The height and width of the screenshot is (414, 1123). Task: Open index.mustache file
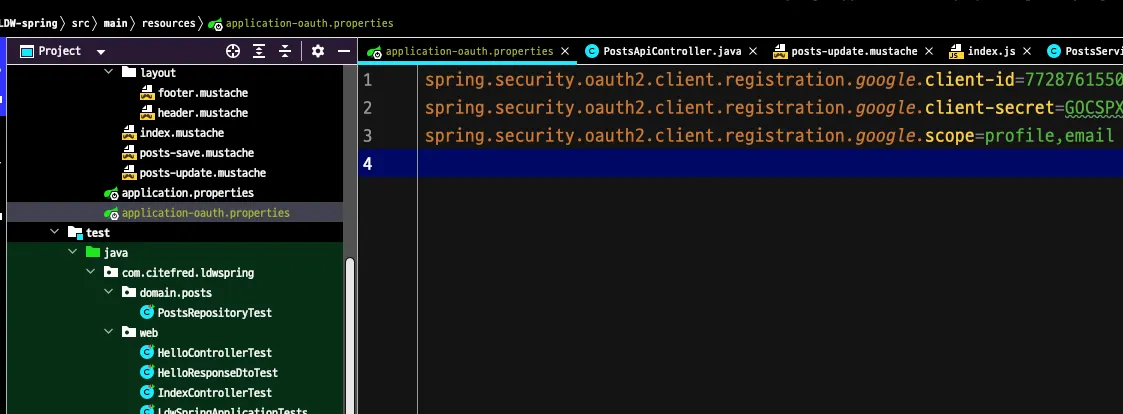point(182,133)
